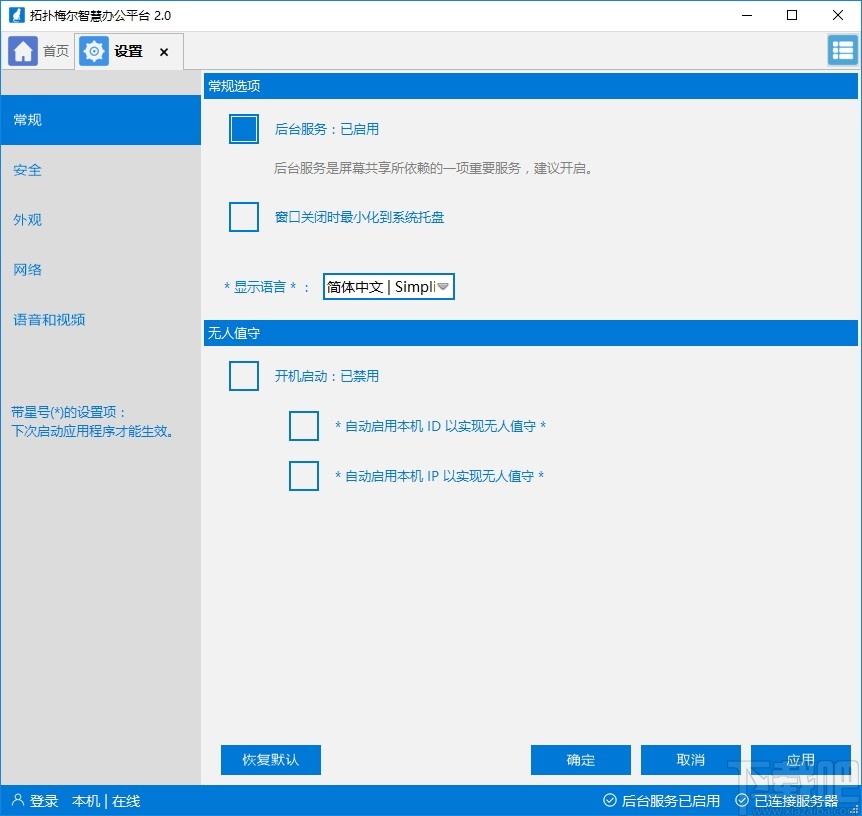The height and width of the screenshot is (816, 862).
Task: Check 自动启用本机 ID 以实现无人值守
Action: [303, 426]
